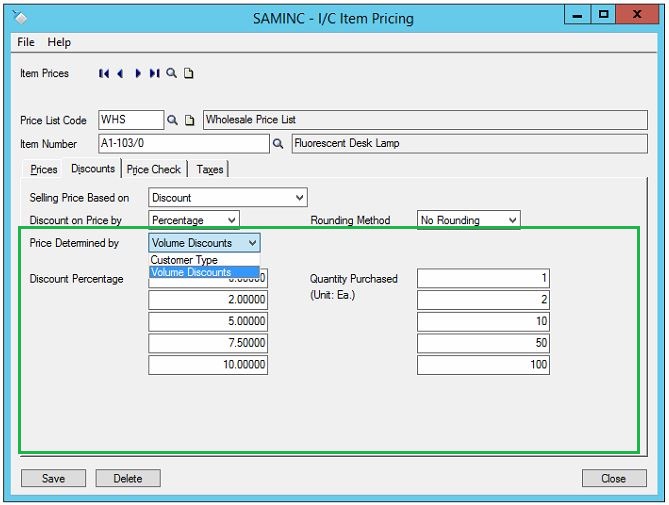Open the Price List Code finder
This screenshot has height=505, width=669.
point(172,120)
